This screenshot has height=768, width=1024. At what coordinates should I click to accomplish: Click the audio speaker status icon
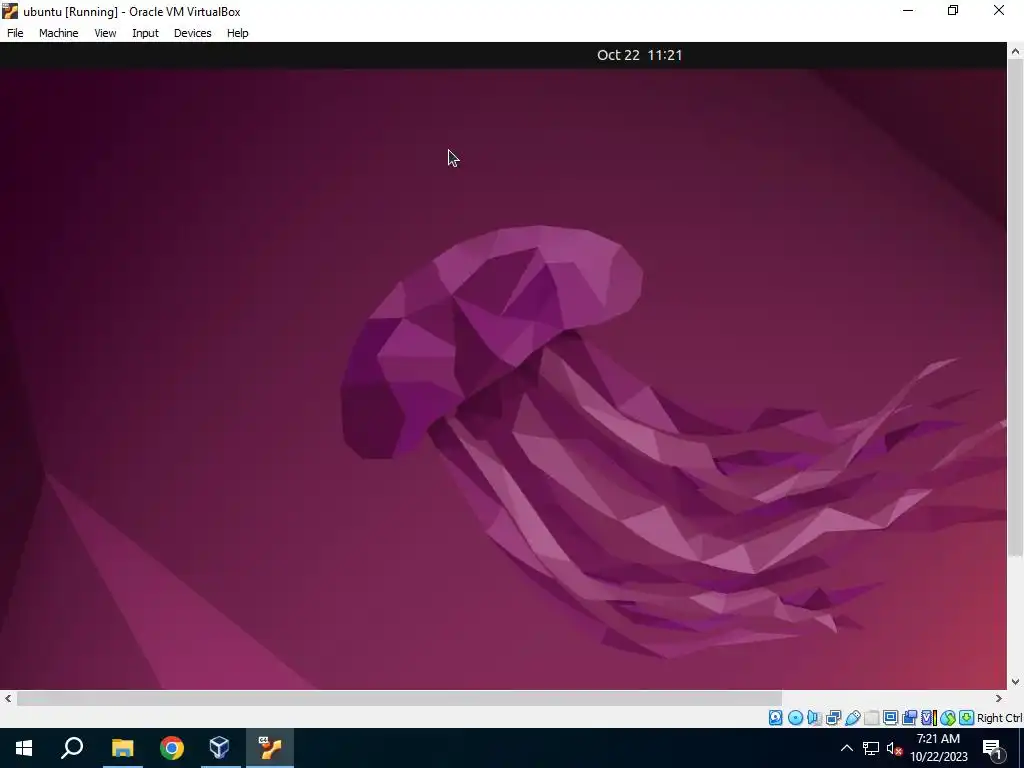tap(814, 718)
